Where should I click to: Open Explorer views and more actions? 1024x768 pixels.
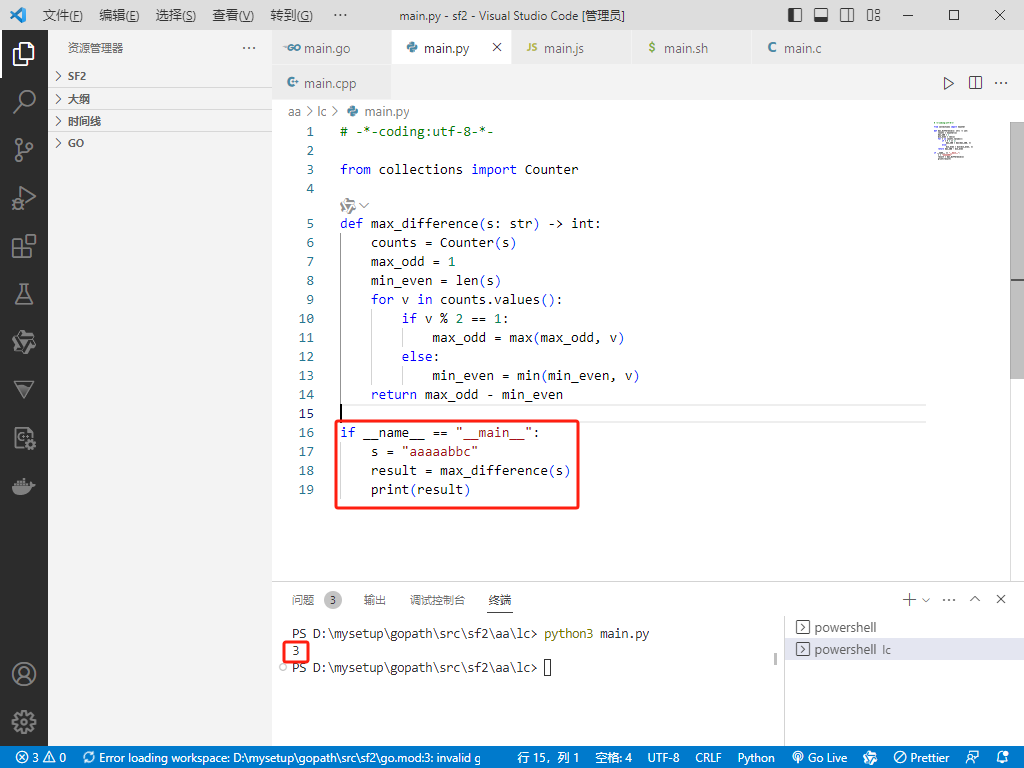tap(249, 48)
